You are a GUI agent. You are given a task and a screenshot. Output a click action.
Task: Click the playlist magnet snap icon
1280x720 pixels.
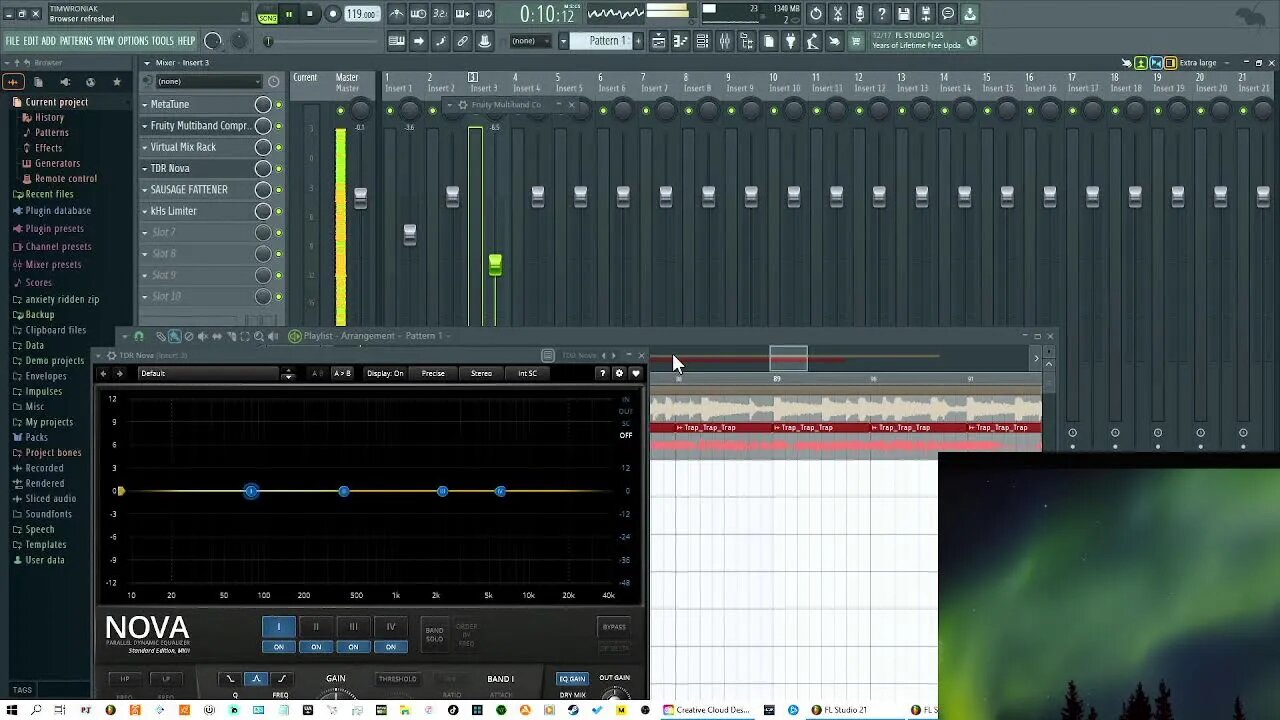[x=138, y=336]
